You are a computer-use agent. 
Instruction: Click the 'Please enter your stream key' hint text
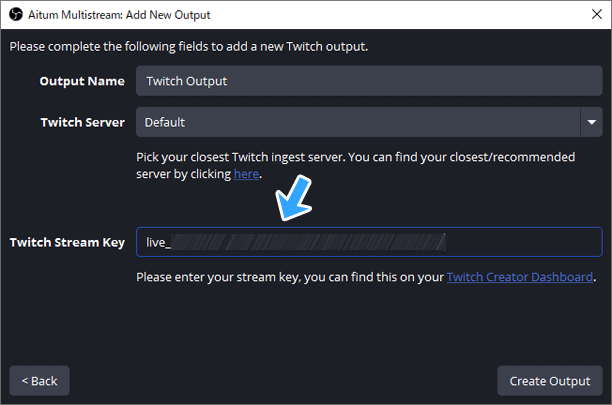click(366, 277)
